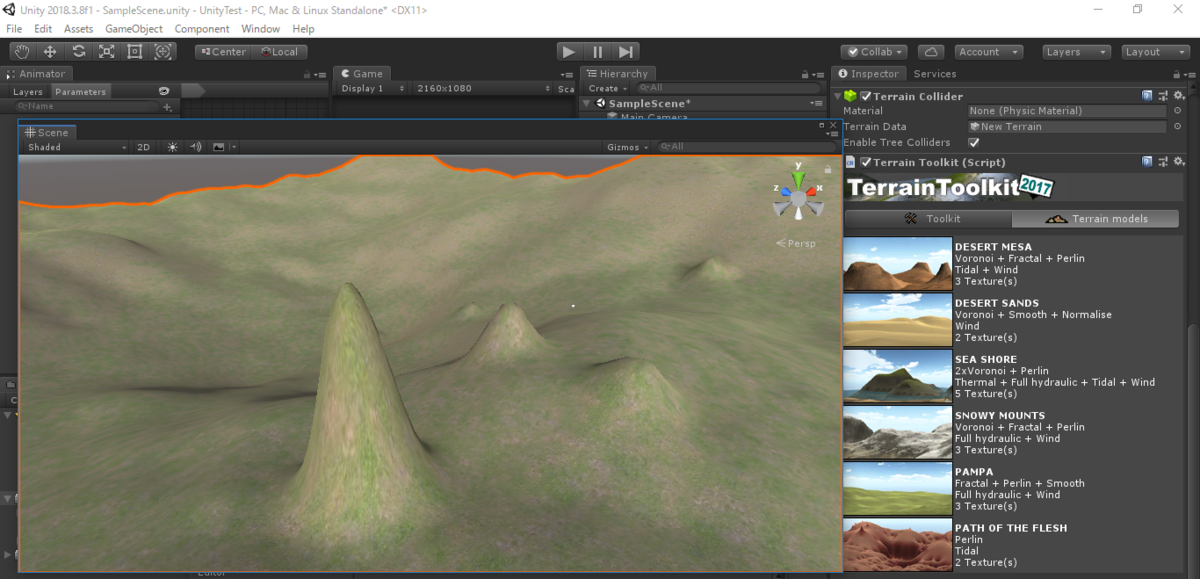1200x579 pixels.
Task: Open the Help menu
Action: point(303,29)
